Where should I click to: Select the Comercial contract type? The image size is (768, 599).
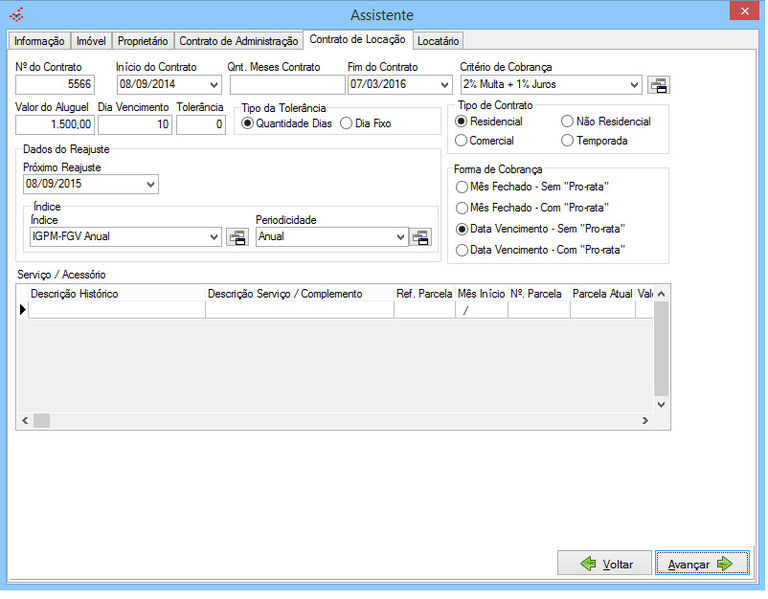coord(461,141)
